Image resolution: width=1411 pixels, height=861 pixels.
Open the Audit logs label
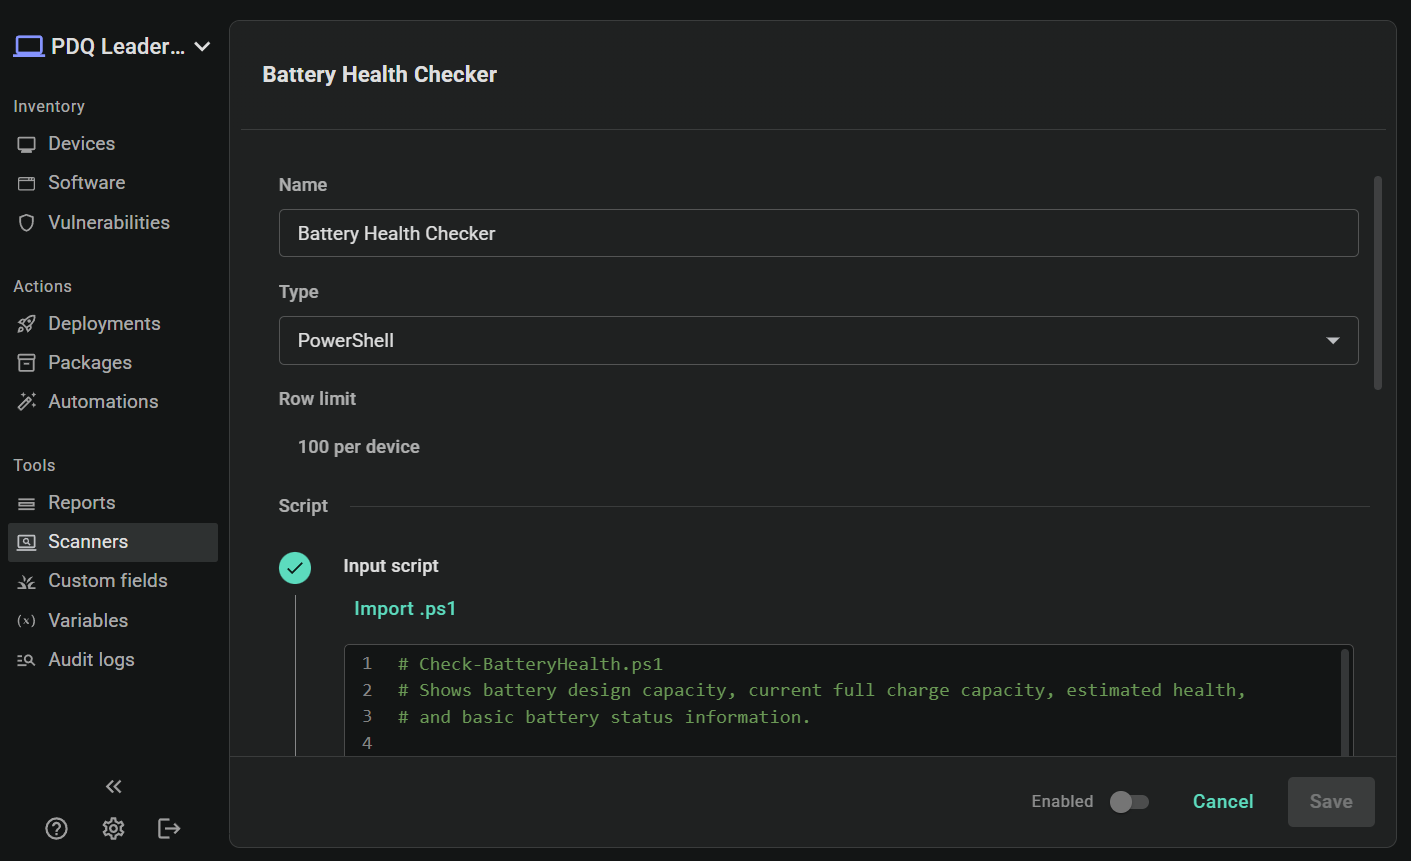91,660
